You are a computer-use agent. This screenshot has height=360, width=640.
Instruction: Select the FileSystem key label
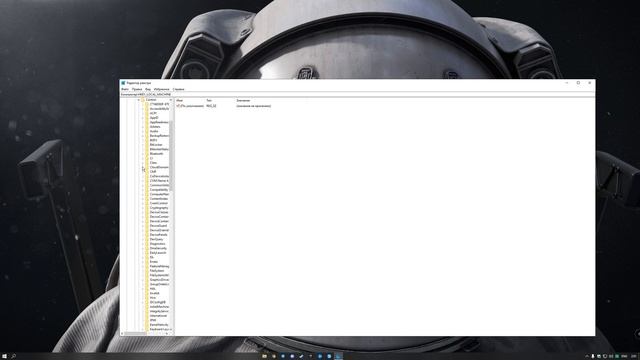(157, 271)
